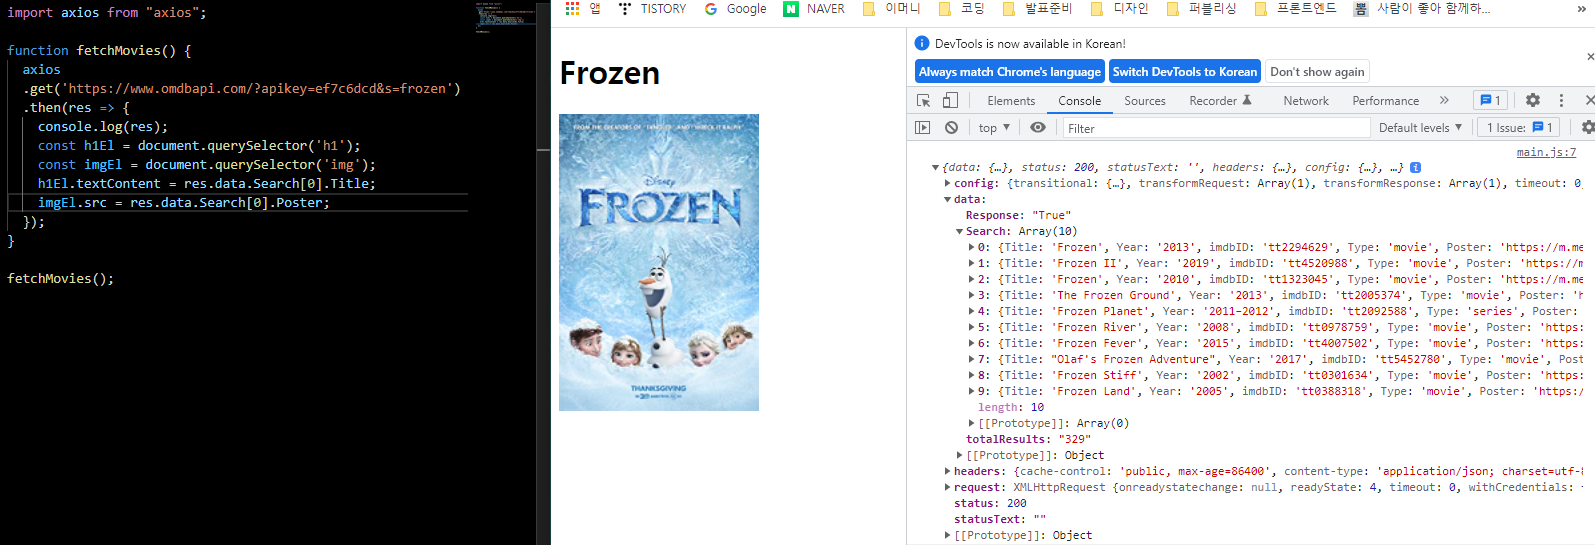Collapse the top-level response object
Screen dimensions: 1595x545
[x=935, y=168]
